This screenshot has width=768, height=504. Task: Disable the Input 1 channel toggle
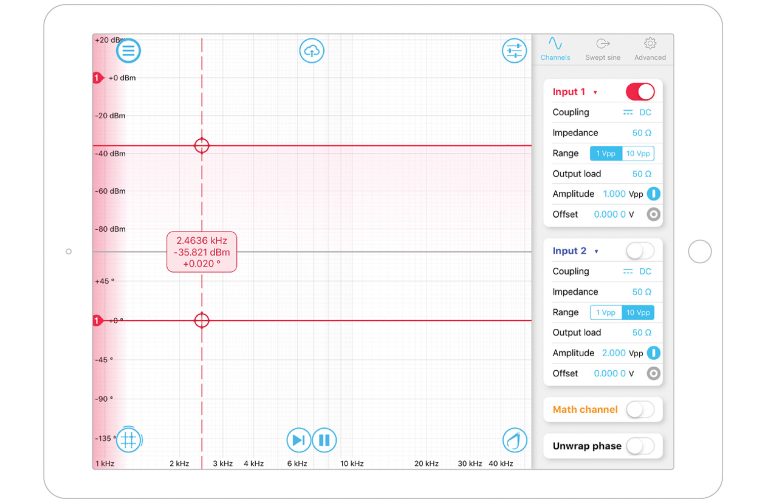click(x=640, y=92)
